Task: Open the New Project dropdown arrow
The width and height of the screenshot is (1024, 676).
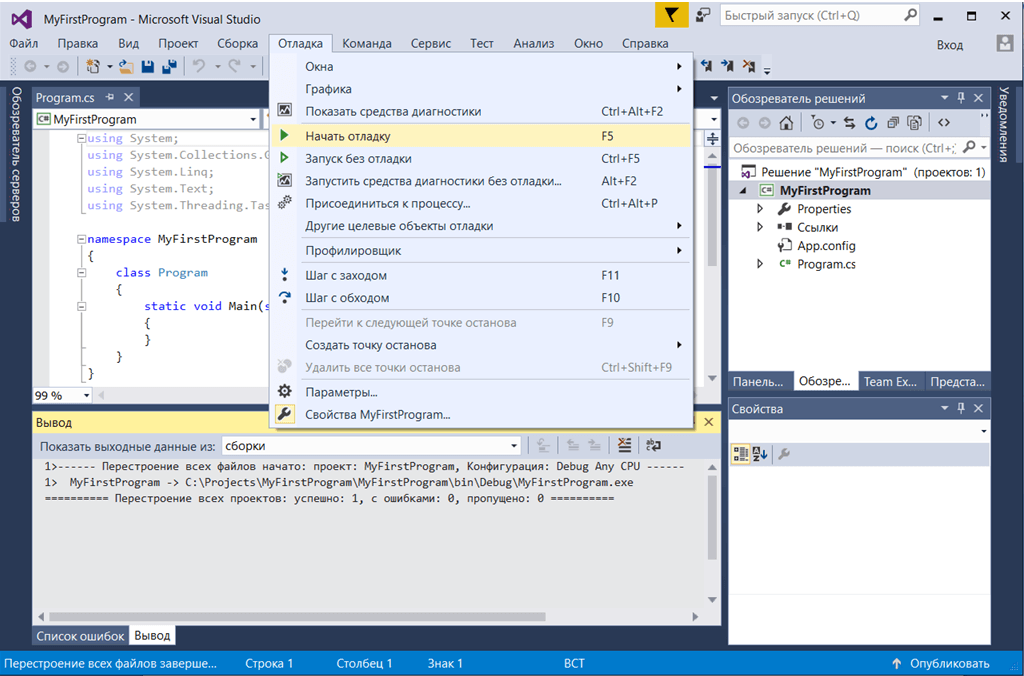Action: [x=110, y=67]
